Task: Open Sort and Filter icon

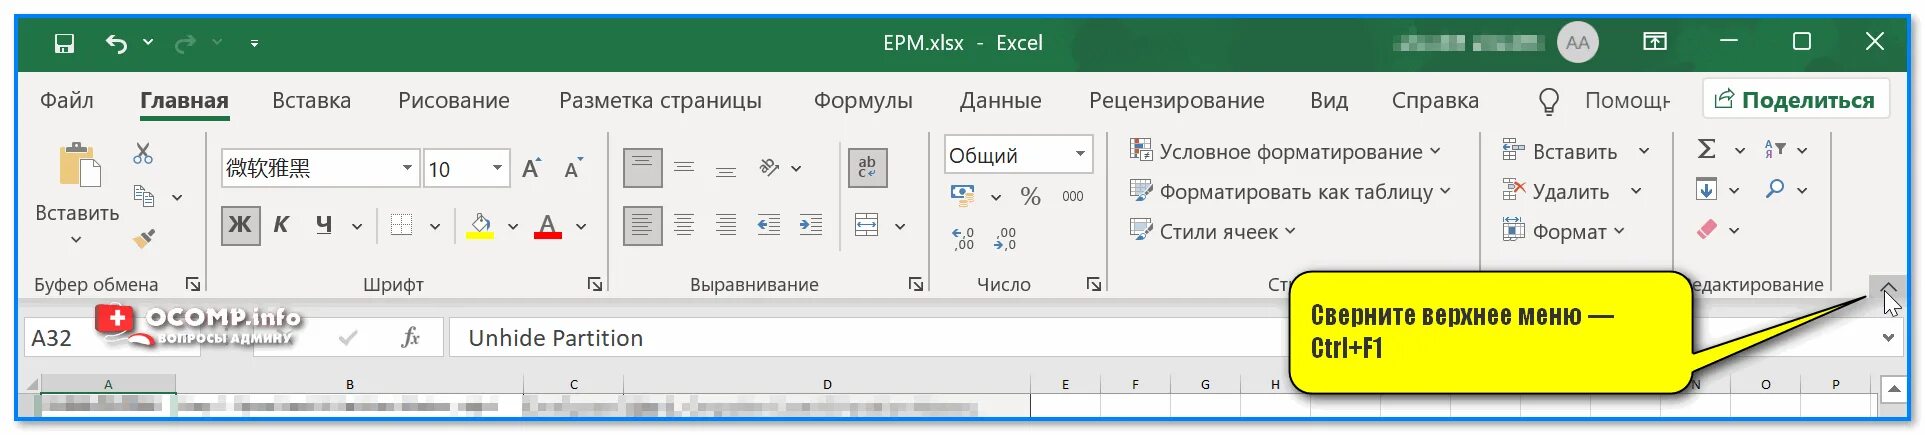Action: (x=1775, y=150)
